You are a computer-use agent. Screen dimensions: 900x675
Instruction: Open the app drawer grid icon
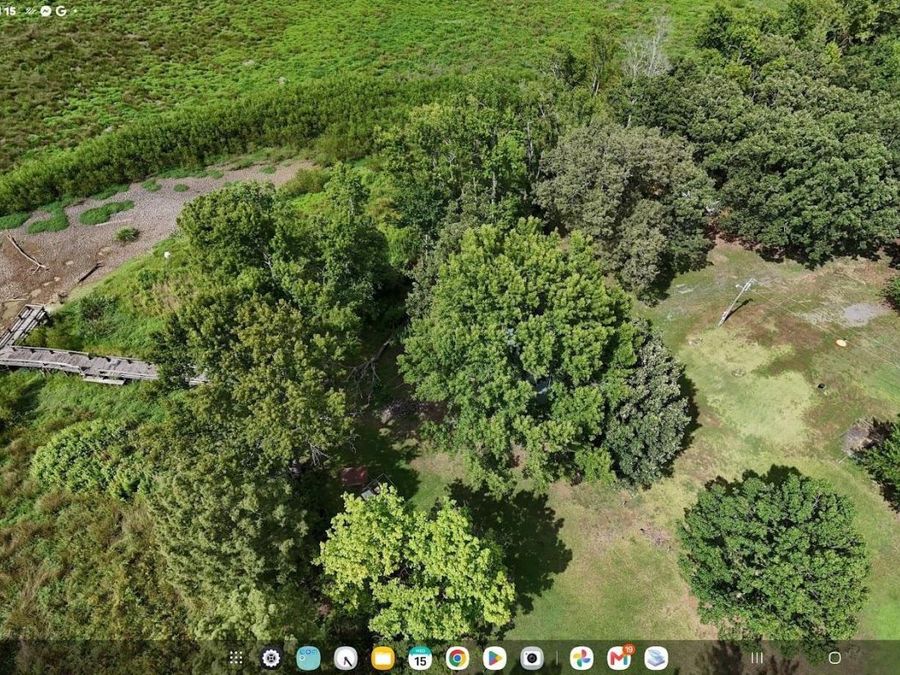click(x=236, y=658)
